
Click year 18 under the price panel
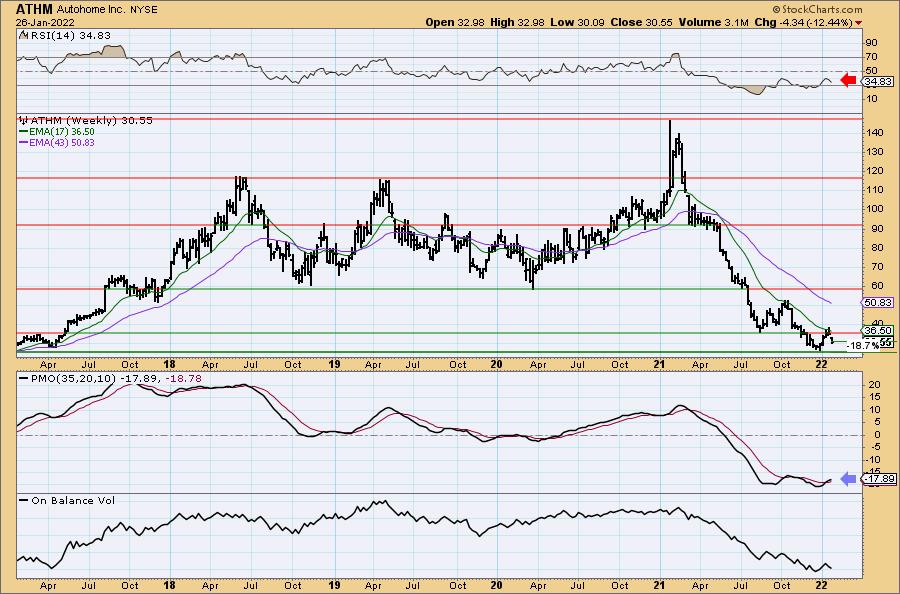(x=169, y=364)
